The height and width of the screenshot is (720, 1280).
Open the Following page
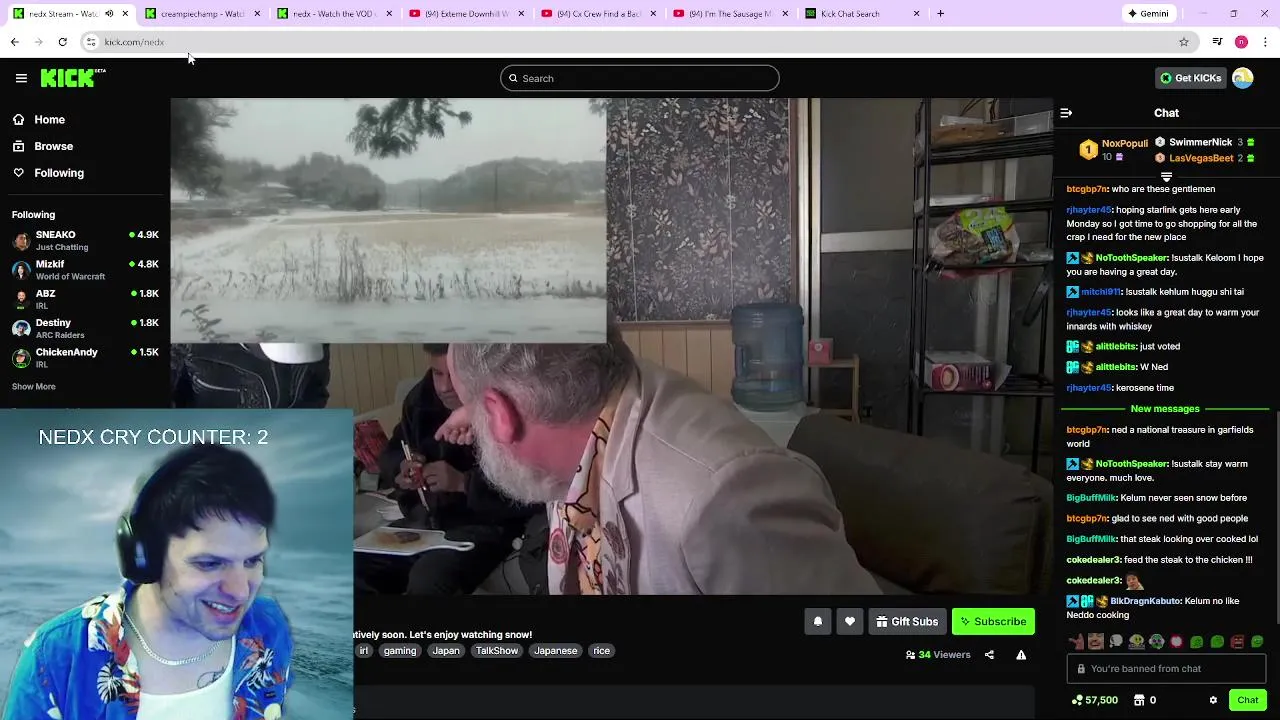tap(59, 173)
